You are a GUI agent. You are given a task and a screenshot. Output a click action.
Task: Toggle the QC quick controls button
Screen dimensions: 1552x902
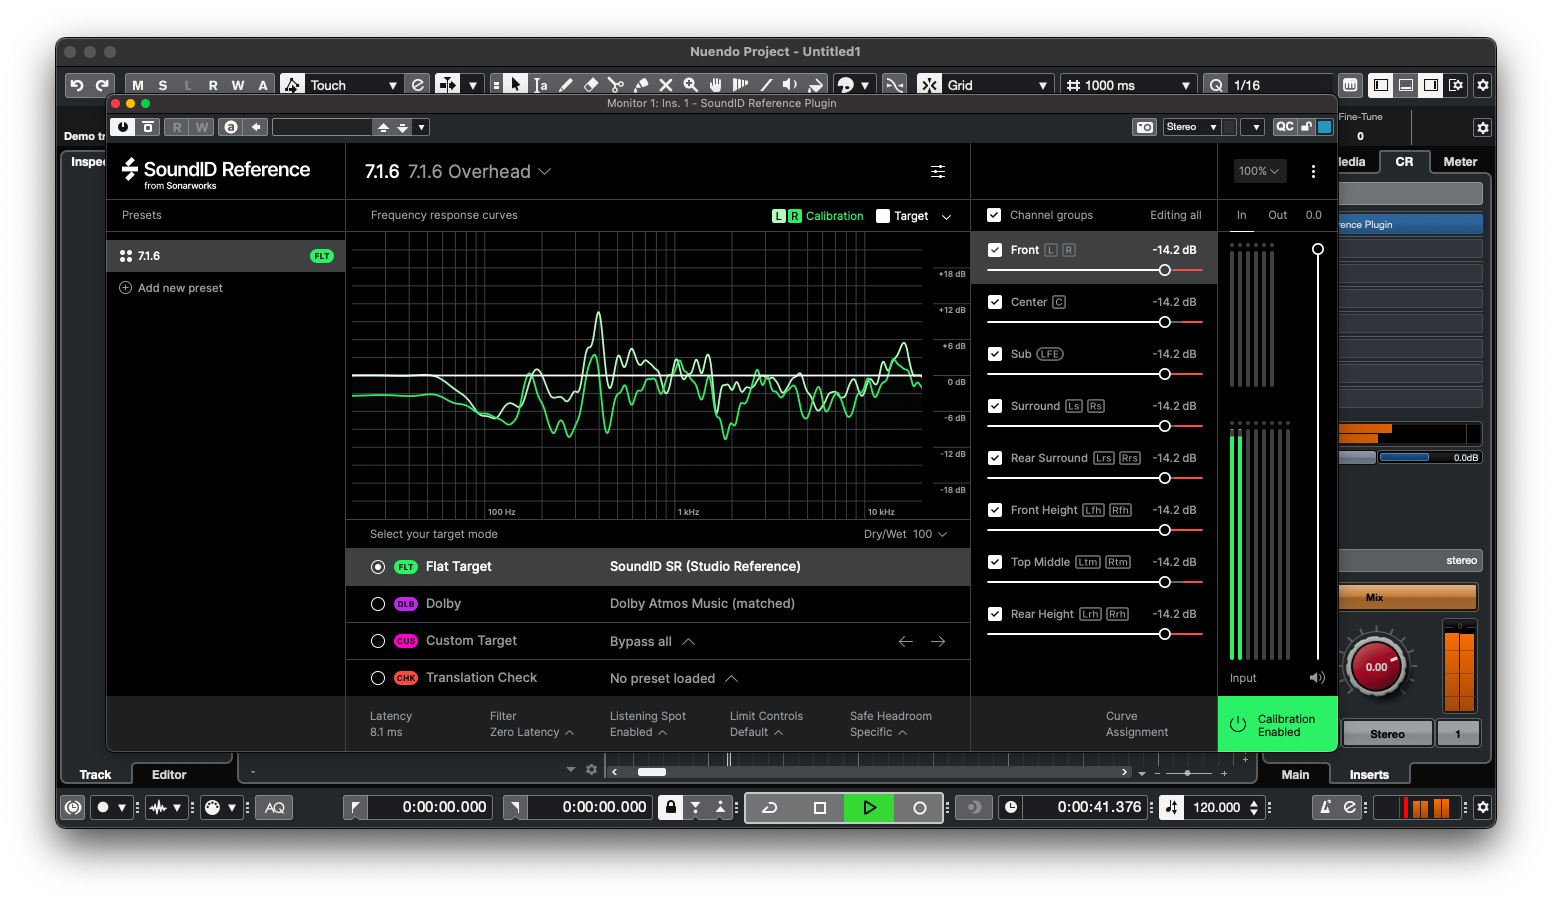[1284, 127]
